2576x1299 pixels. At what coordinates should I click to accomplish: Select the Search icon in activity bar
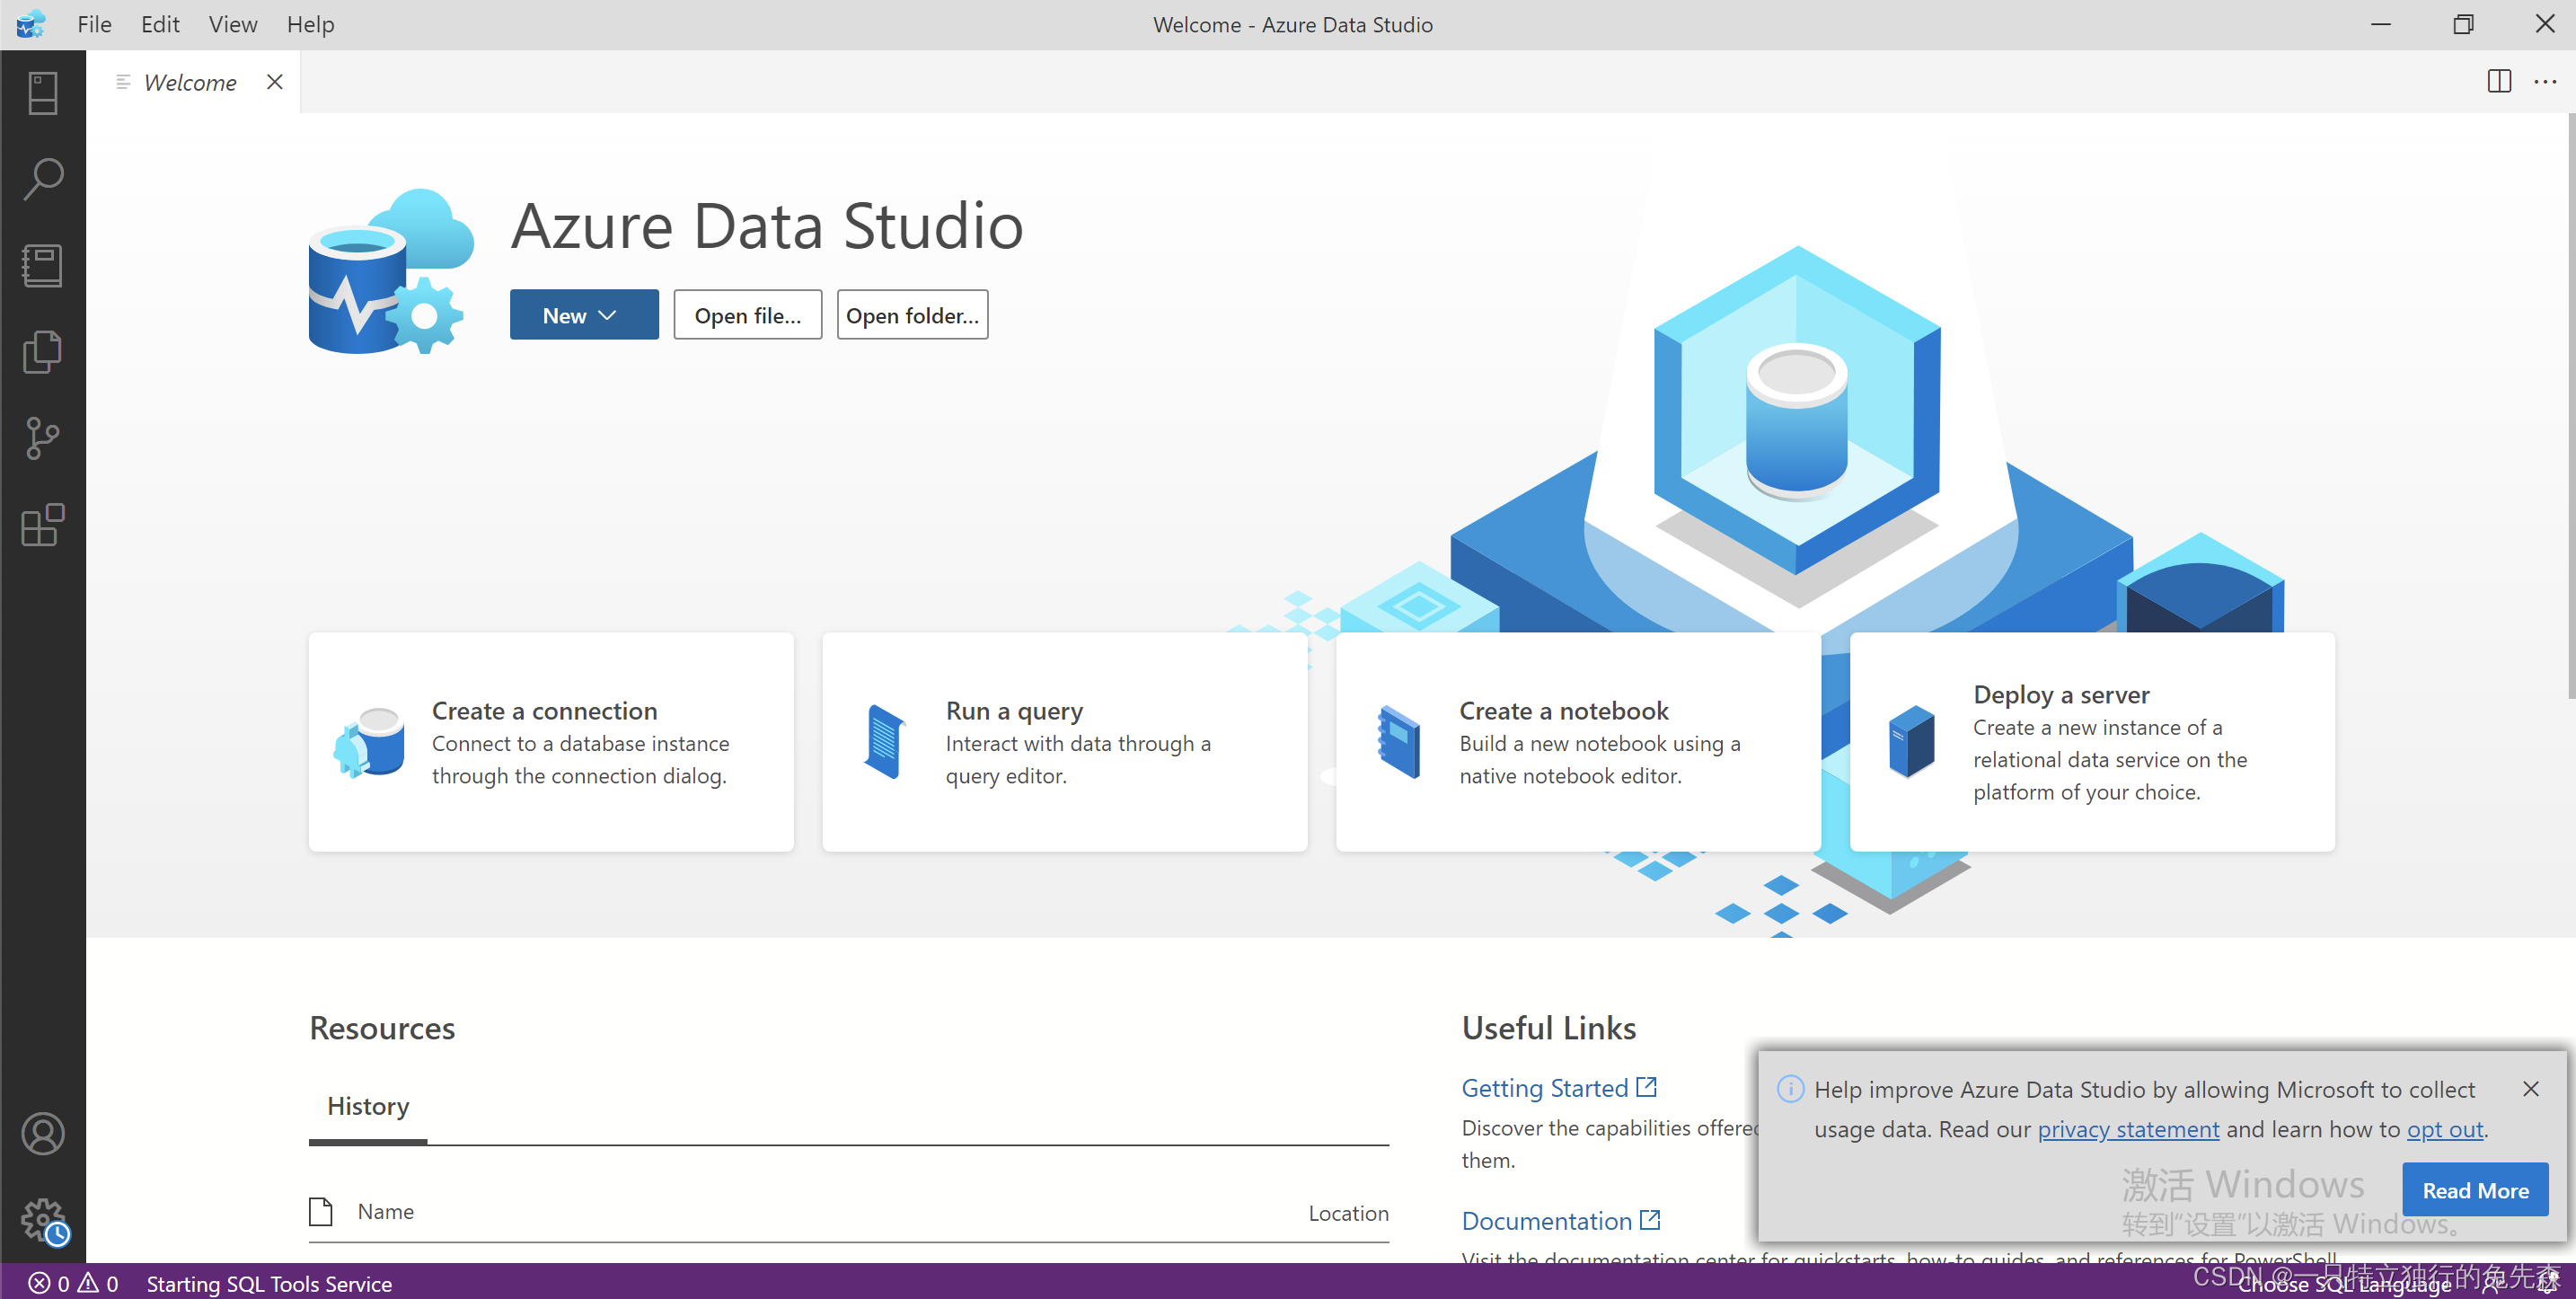tap(42, 178)
